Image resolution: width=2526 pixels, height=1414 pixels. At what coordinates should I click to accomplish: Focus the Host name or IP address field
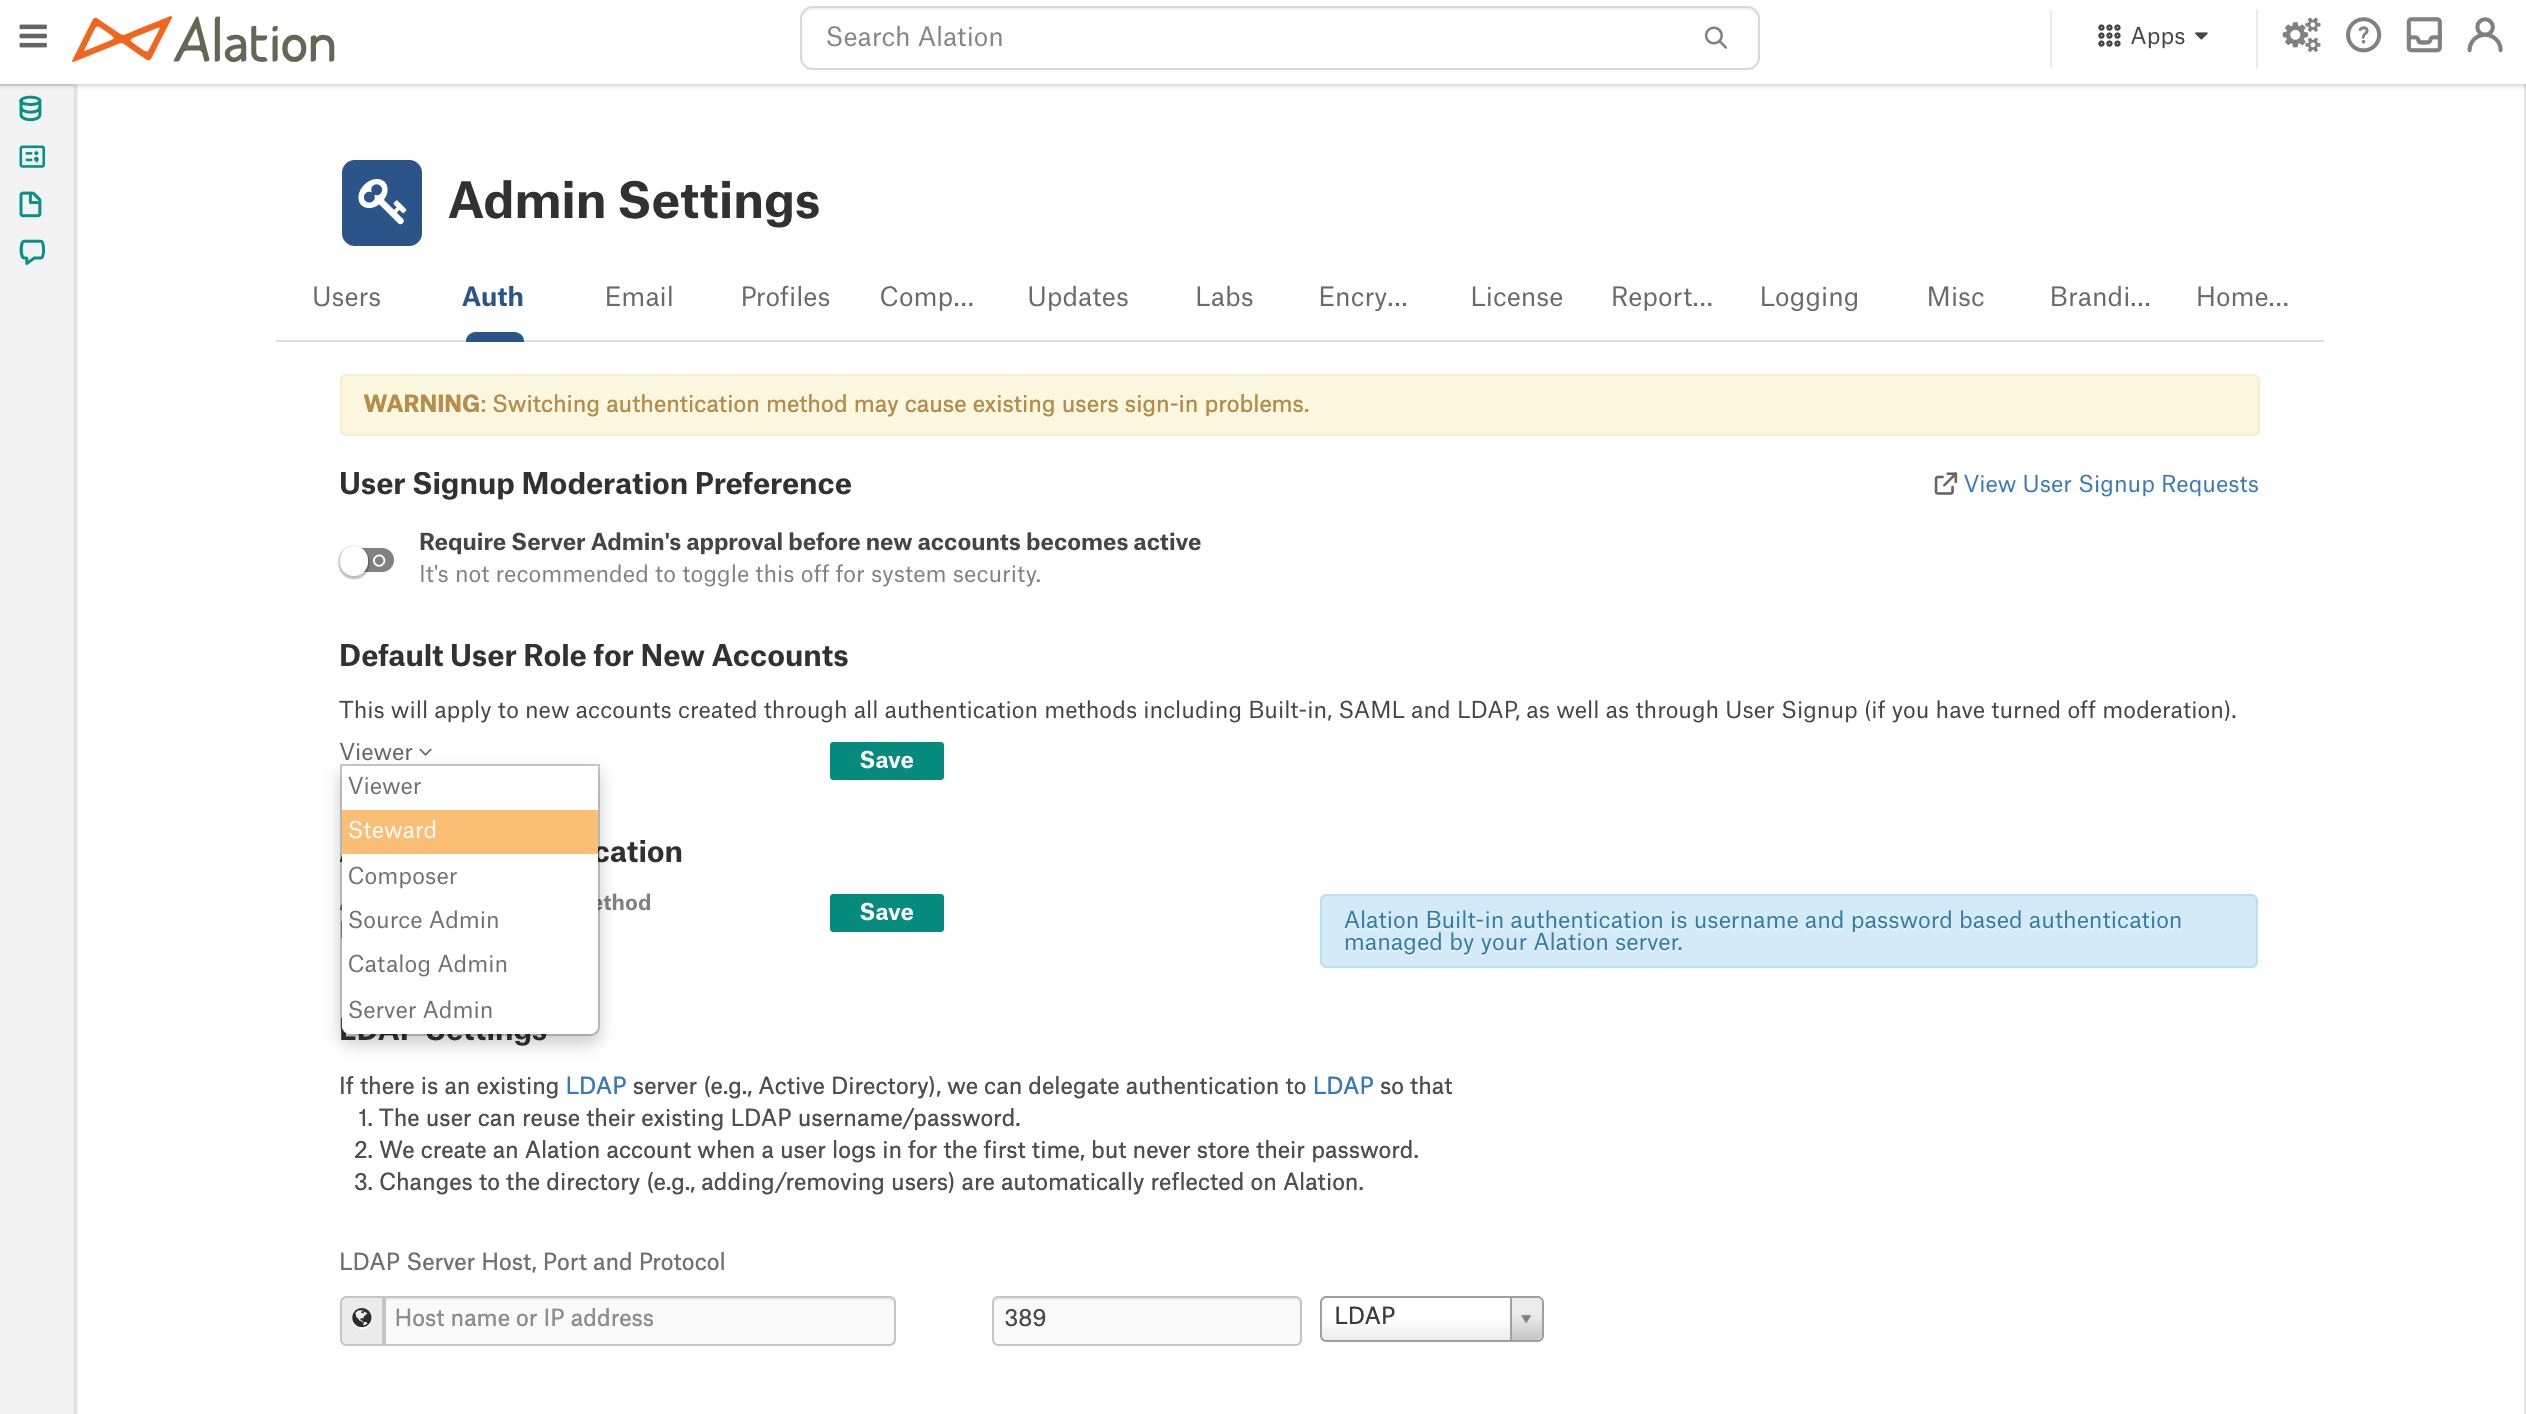coord(639,1320)
